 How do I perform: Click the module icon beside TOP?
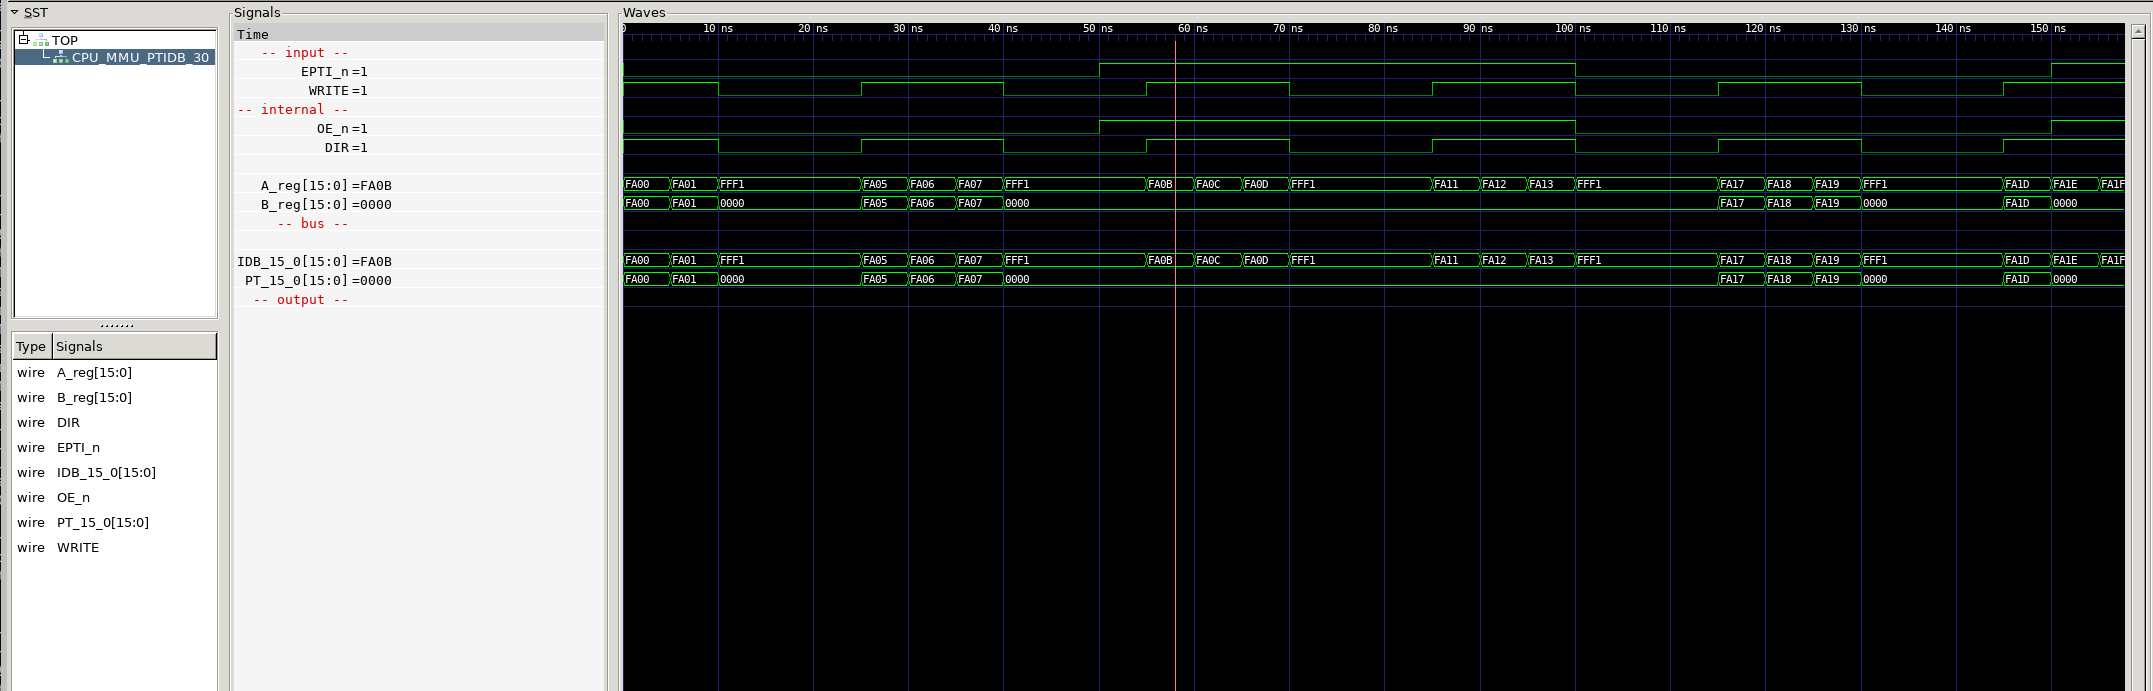click(x=41, y=40)
